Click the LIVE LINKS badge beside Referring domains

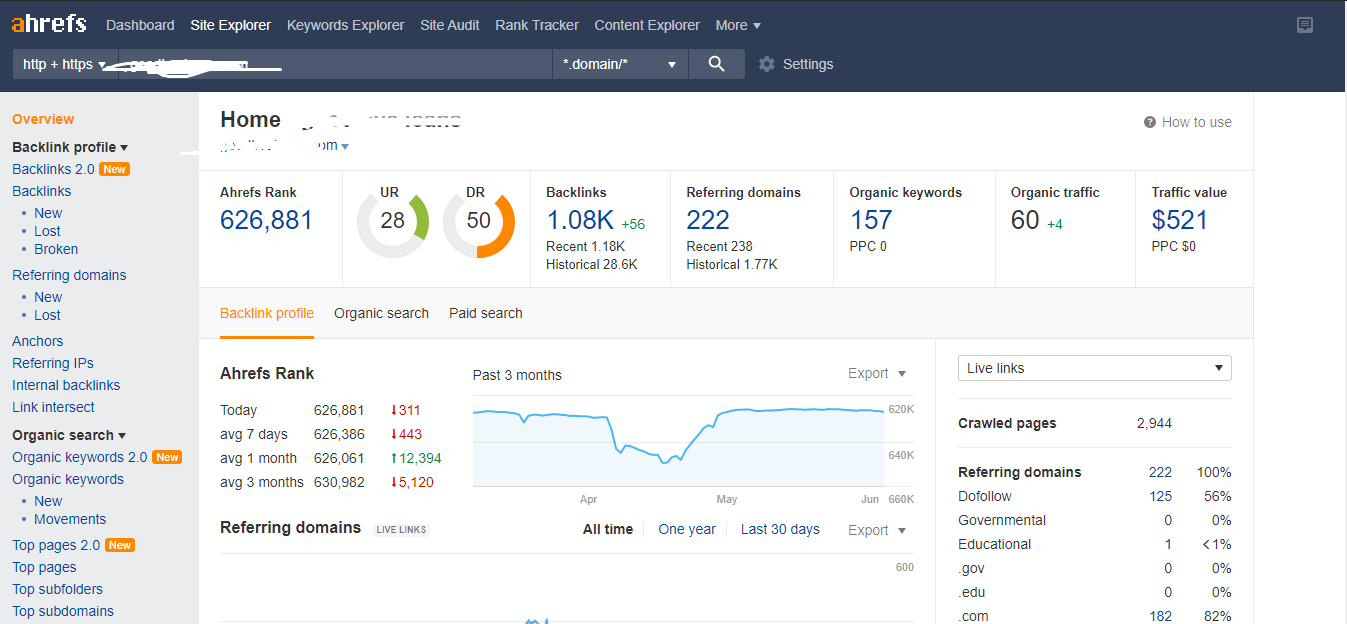400,529
